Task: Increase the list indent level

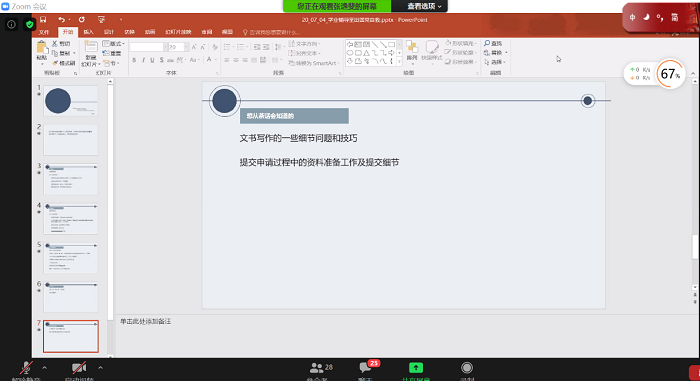Action: point(266,47)
